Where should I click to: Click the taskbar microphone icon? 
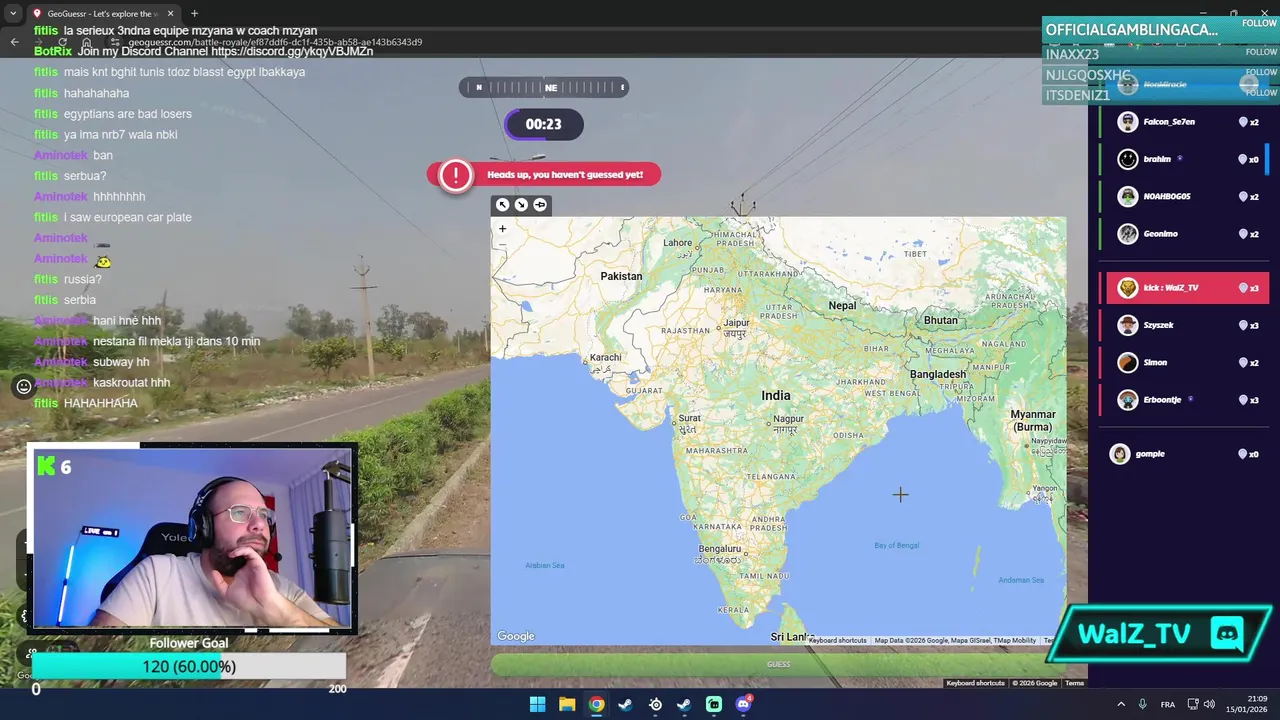(1142, 704)
